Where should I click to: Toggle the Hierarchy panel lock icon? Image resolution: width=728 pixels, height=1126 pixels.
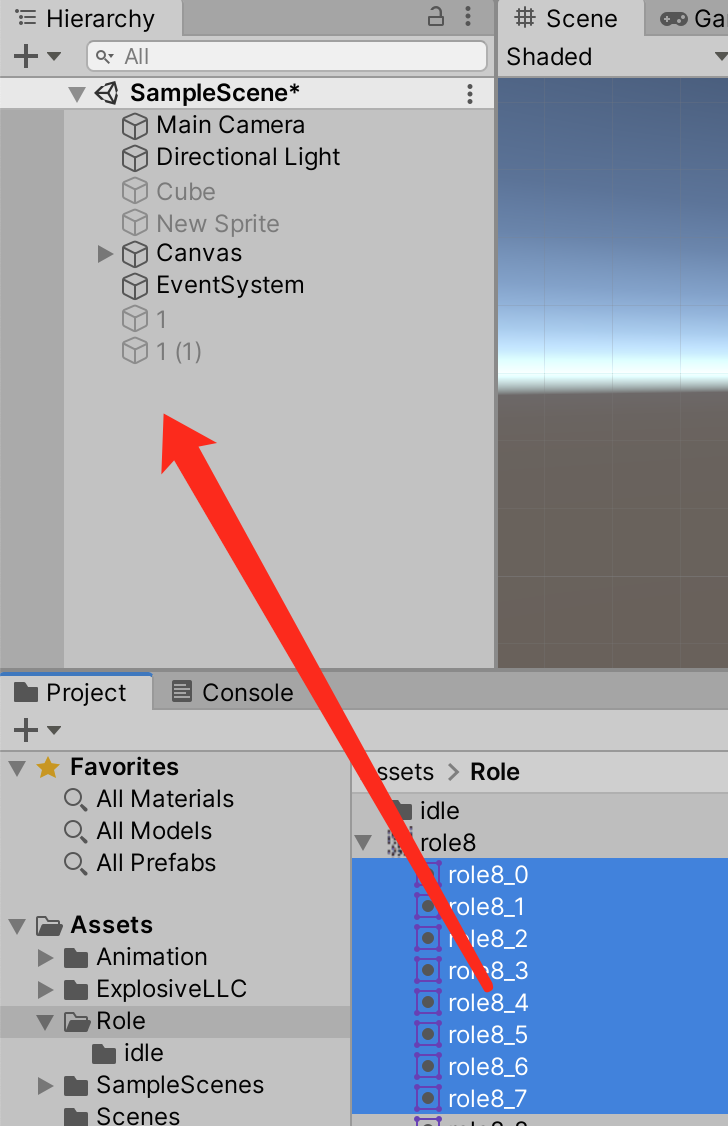(x=436, y=17)
